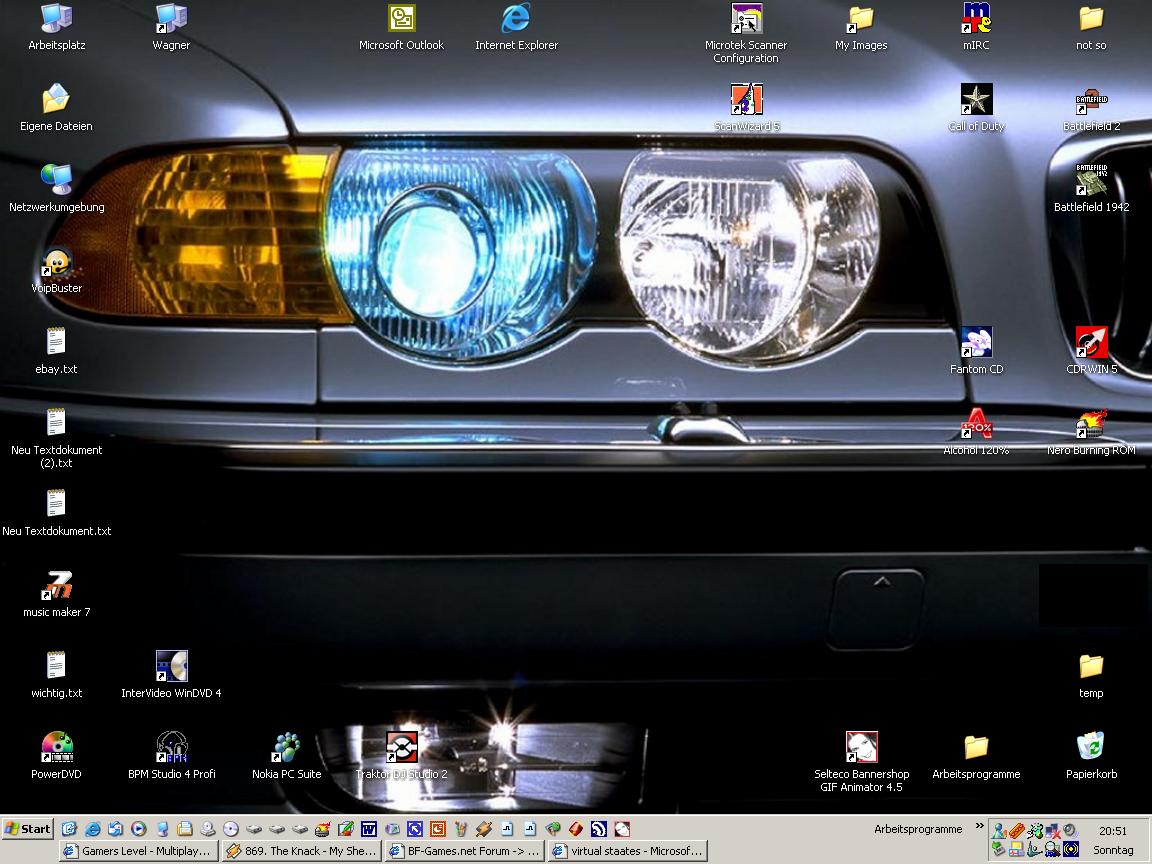
Task: Select the music maker 7 icon
Action: point(57,588)
